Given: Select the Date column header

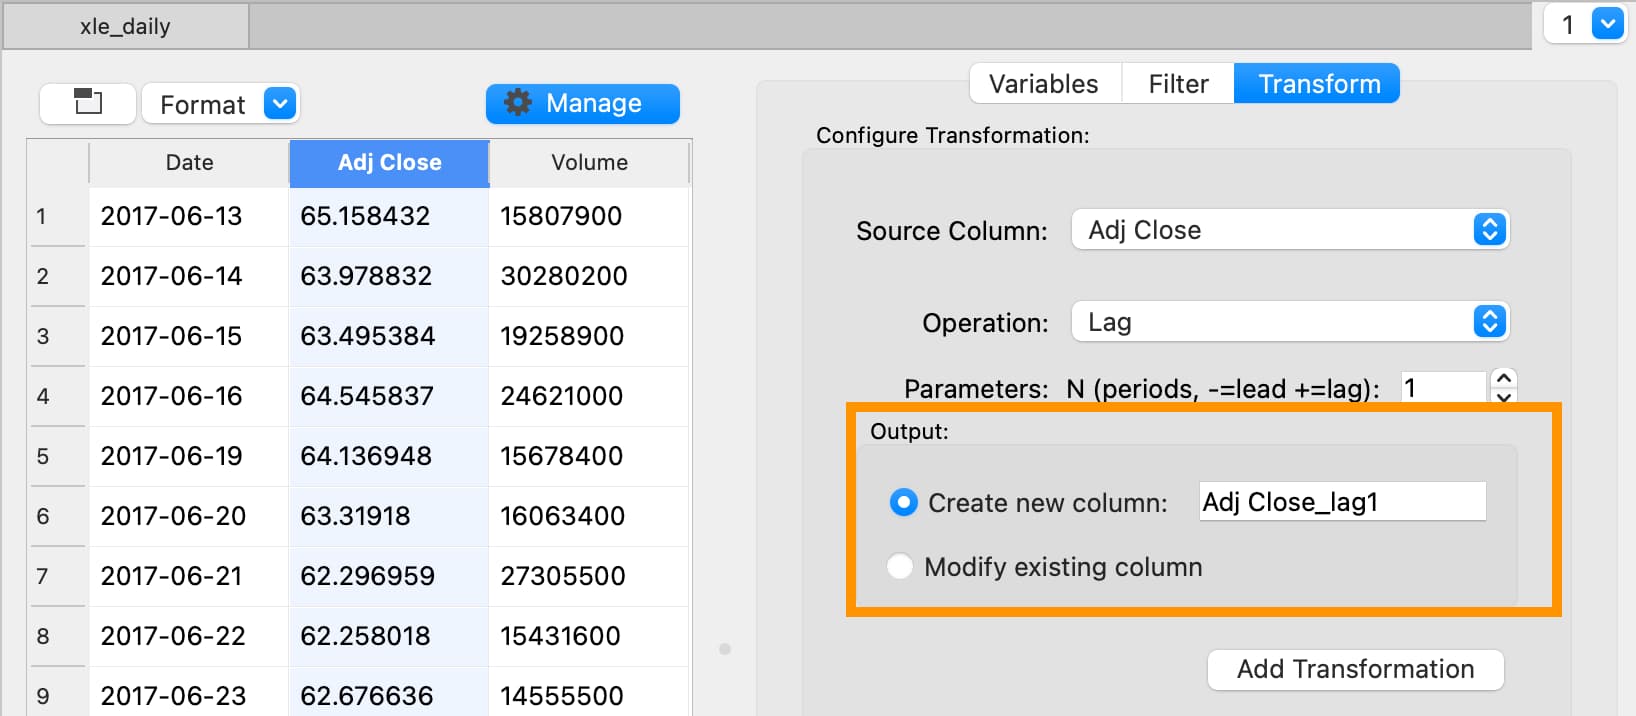Looking at the screenshot, I should coord(189,163).
